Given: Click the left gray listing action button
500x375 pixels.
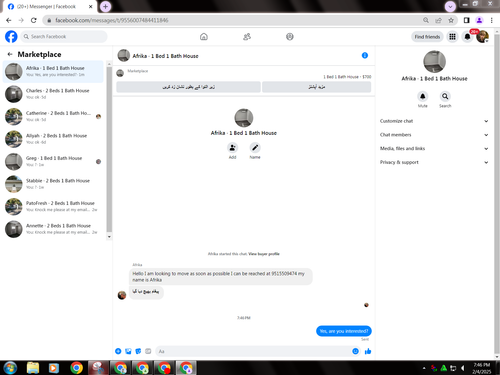Looking at the screenshot, I should [x=188, y=87].
